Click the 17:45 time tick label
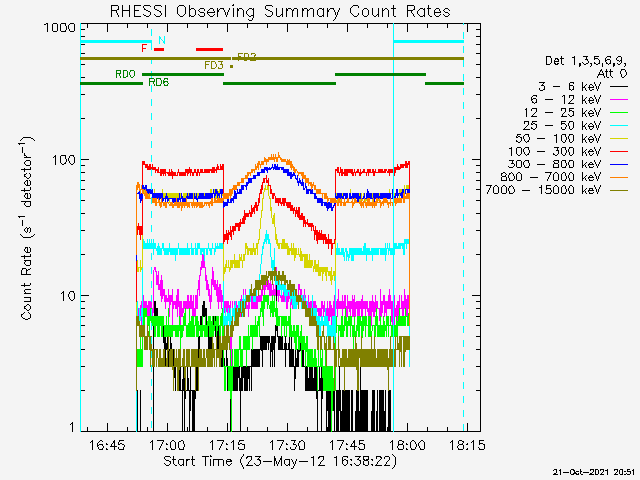The height and width of the screenshot is (480, 640). tap(347, 445)
